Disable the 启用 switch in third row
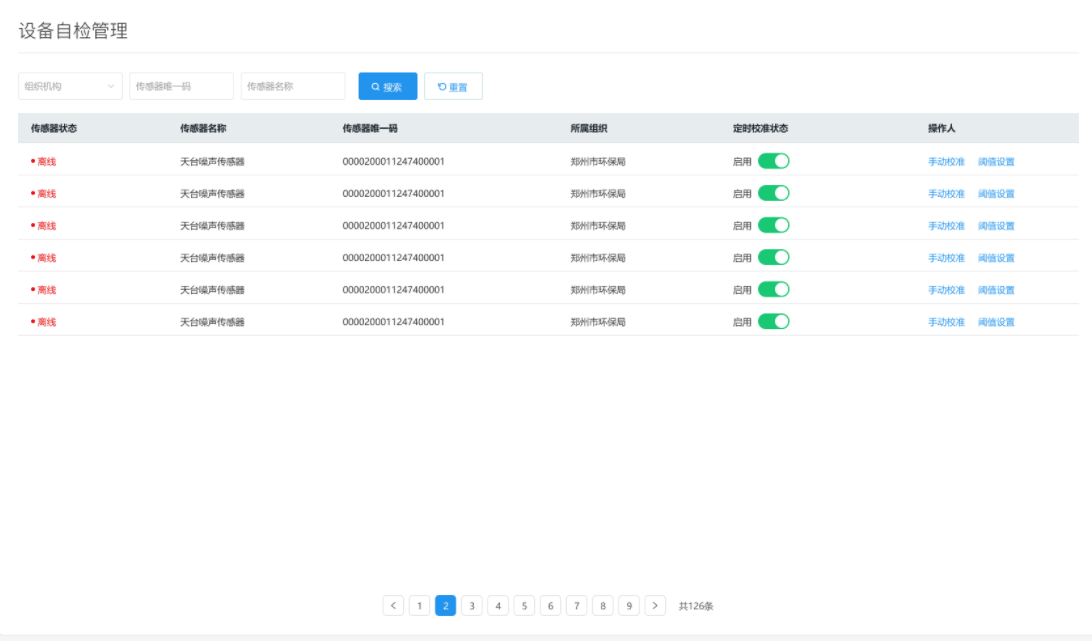This screenshot has height=641, width=1092. coord(773,225)
